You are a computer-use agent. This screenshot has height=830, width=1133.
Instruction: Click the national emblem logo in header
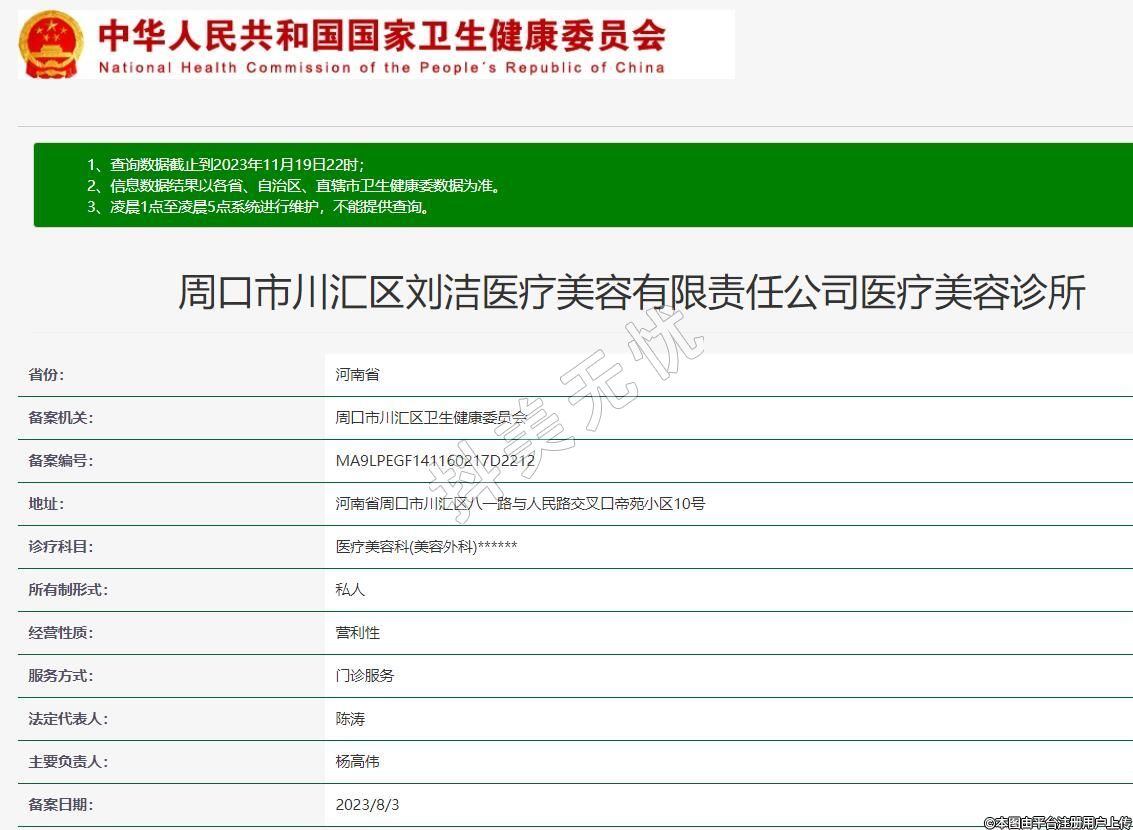51,44
